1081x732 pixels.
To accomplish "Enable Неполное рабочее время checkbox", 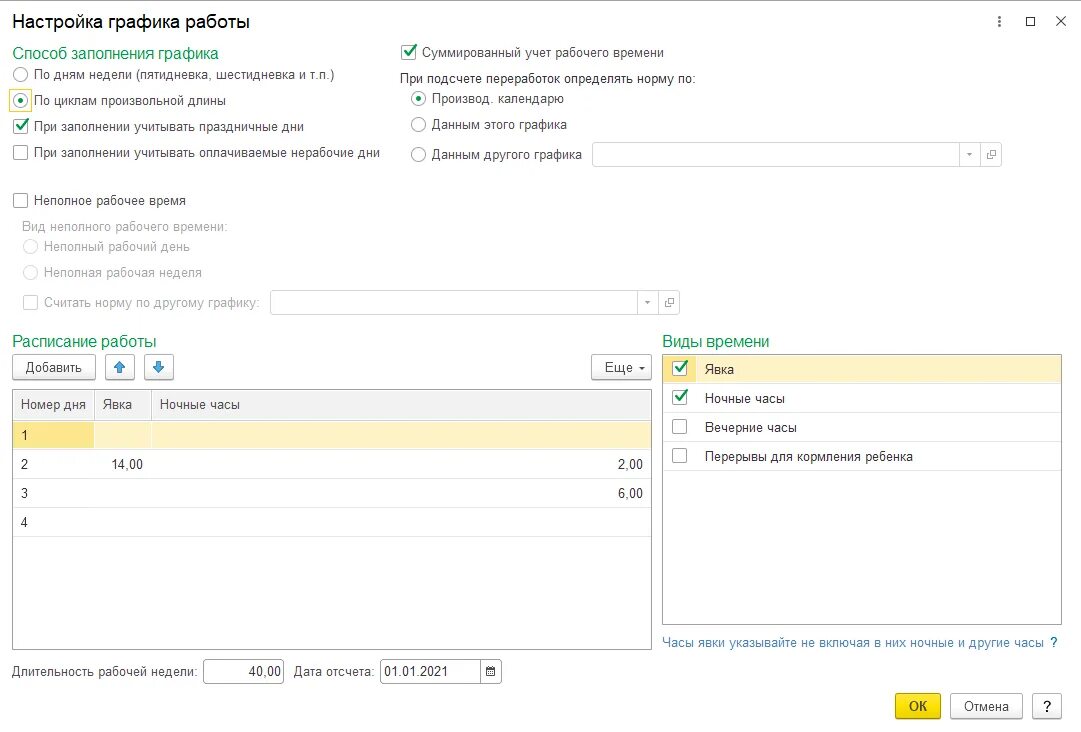I will (x=21, y=201).
